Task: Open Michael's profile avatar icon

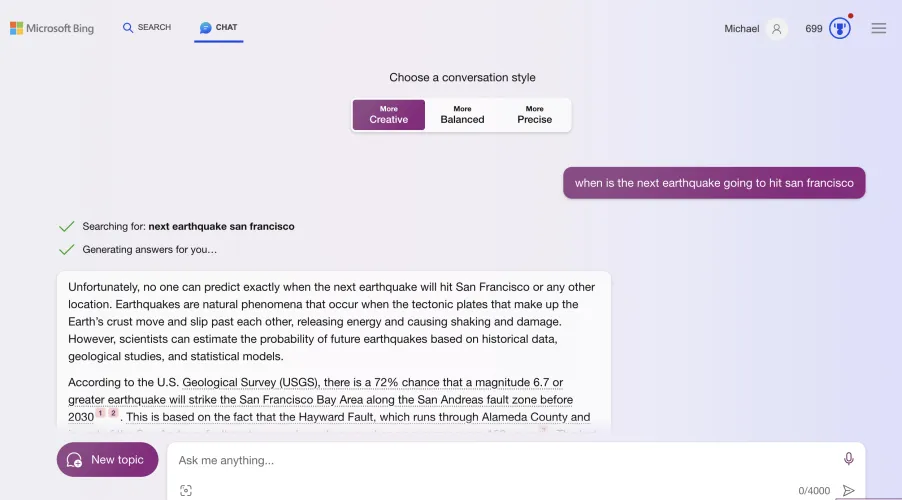Action: click(x=777, y=29)
